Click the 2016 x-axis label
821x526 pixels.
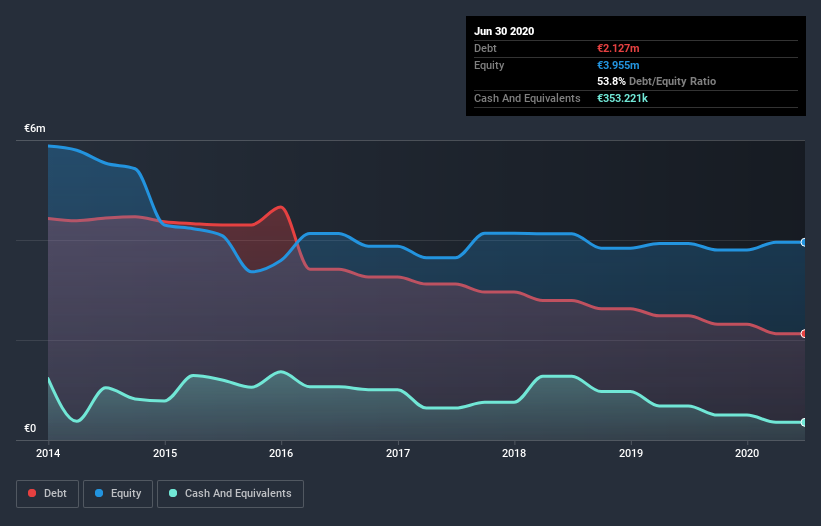coord(281,453)
